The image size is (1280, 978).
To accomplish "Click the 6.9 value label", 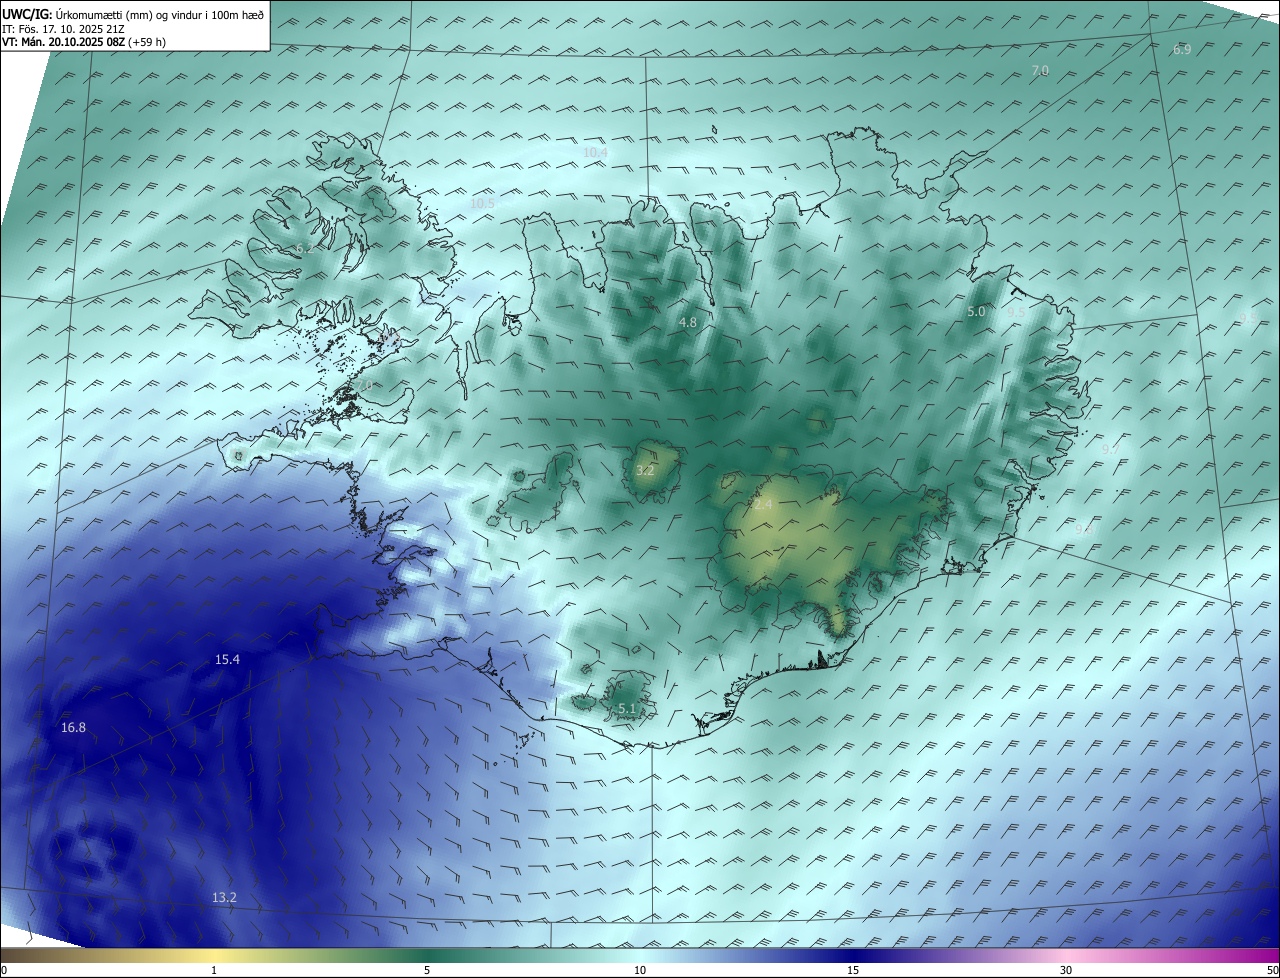I will [1182, 49].
